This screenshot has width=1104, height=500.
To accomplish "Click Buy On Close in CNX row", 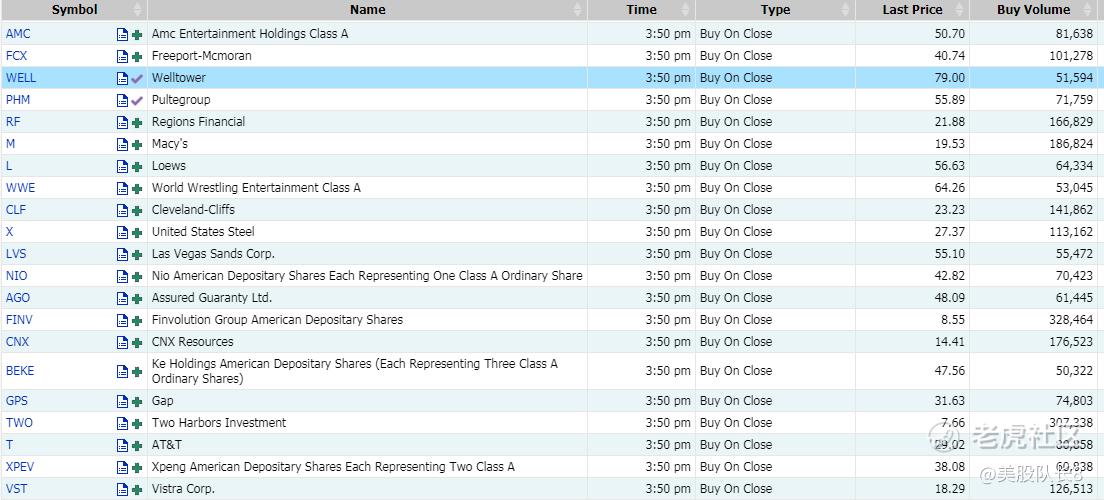I will (x=736, y=342).
